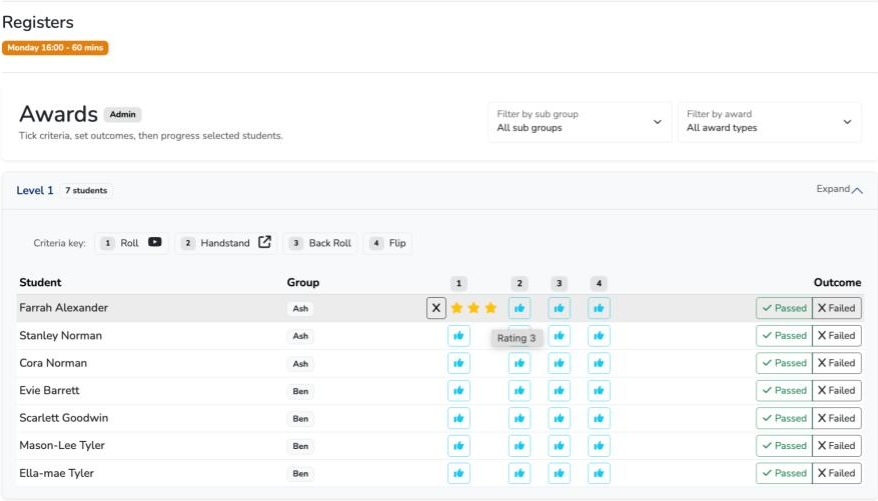Click the Level 1 heading link

pyautogui.click(x=35, y=190)
